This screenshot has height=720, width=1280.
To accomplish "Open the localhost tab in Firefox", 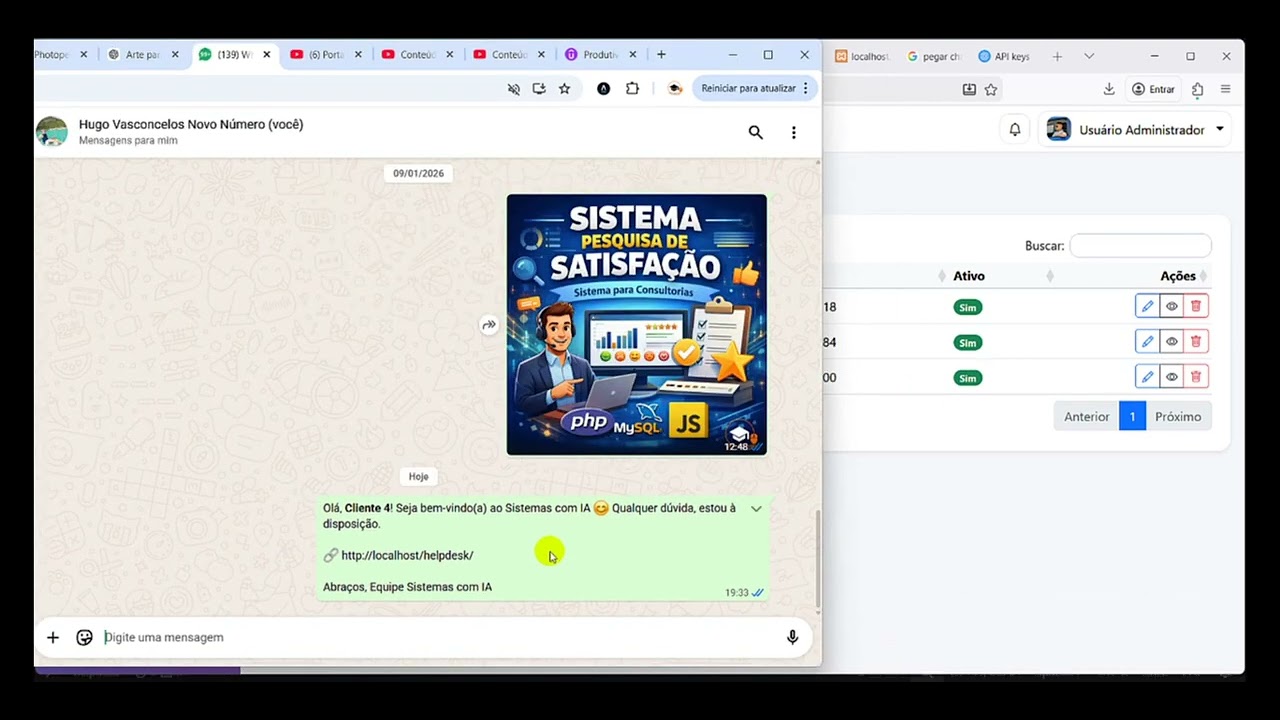I will [862, 56].
